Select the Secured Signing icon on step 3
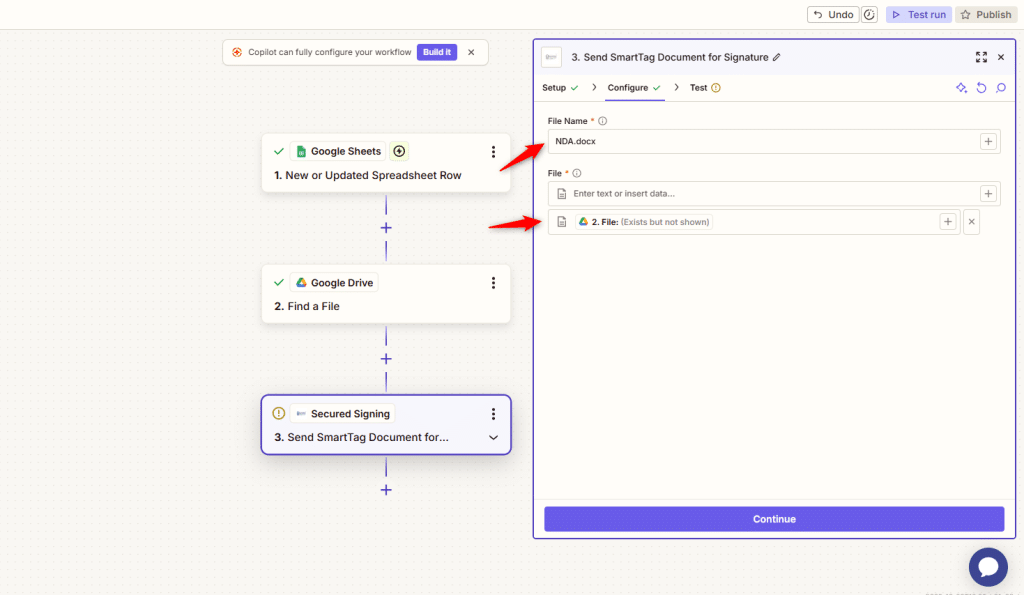1024x595 pixels. (x=304, y=413)
